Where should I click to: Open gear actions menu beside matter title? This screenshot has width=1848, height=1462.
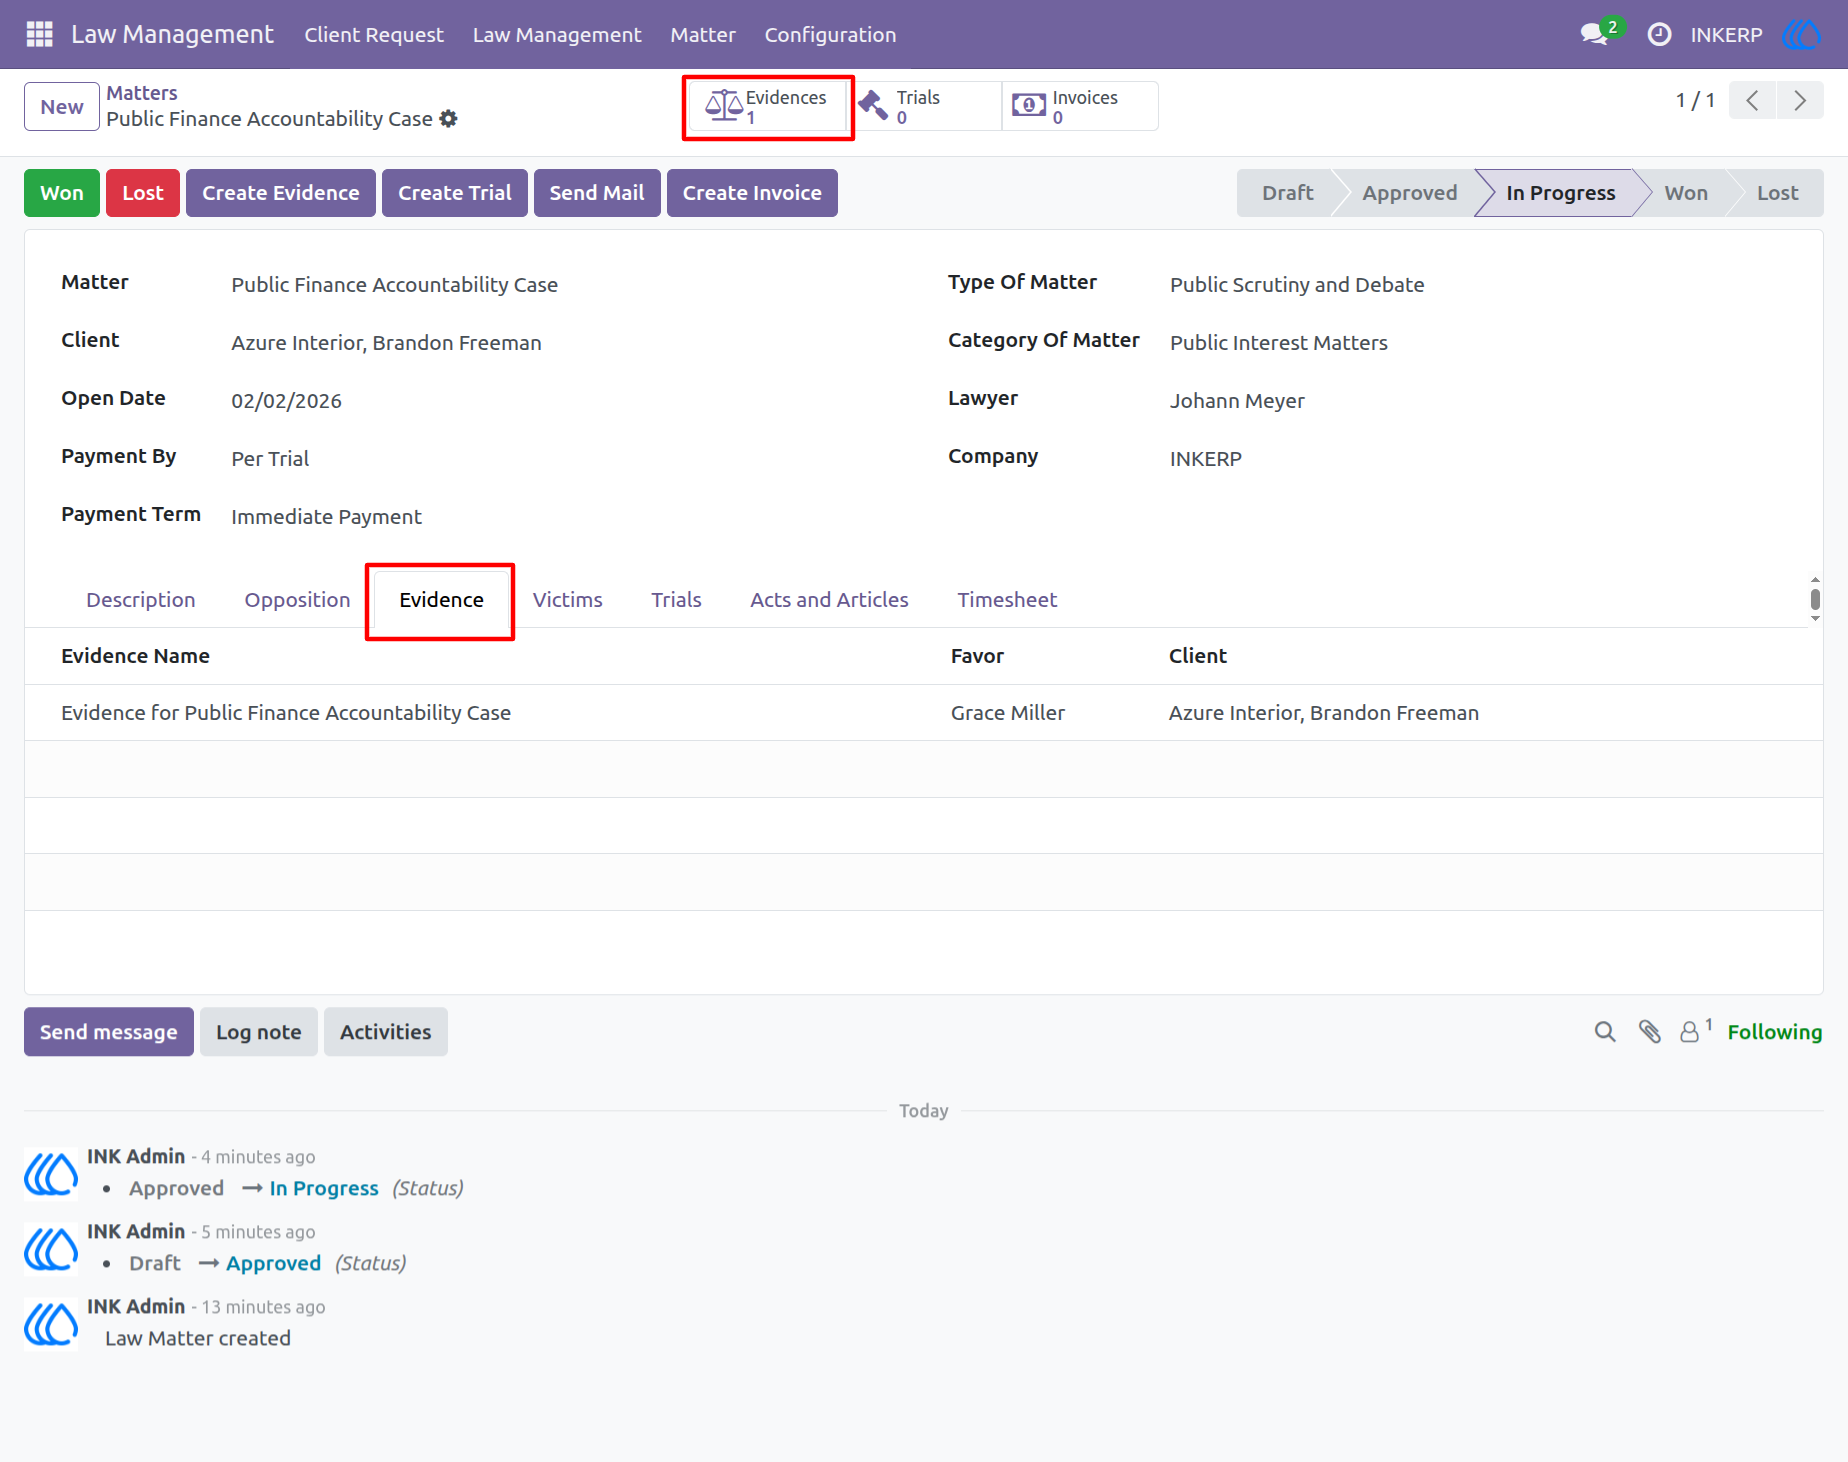point(448,119)
